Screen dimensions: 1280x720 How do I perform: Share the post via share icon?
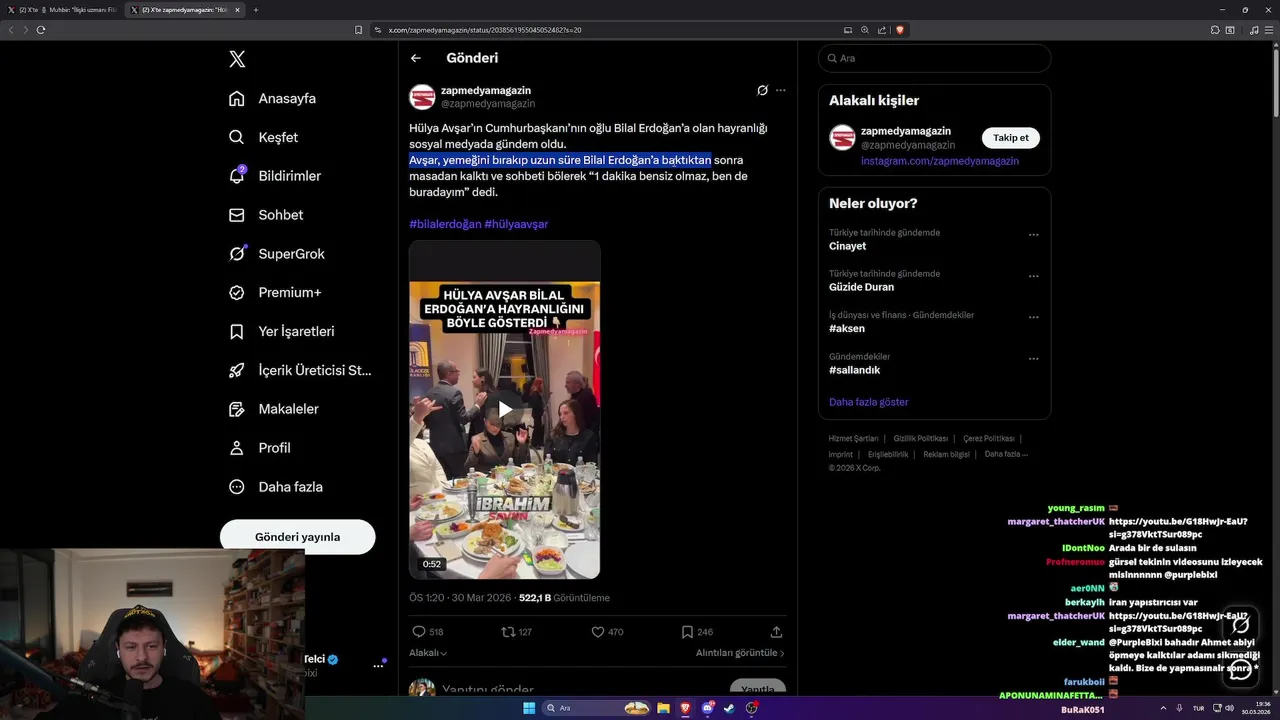[x=776, y=632]
